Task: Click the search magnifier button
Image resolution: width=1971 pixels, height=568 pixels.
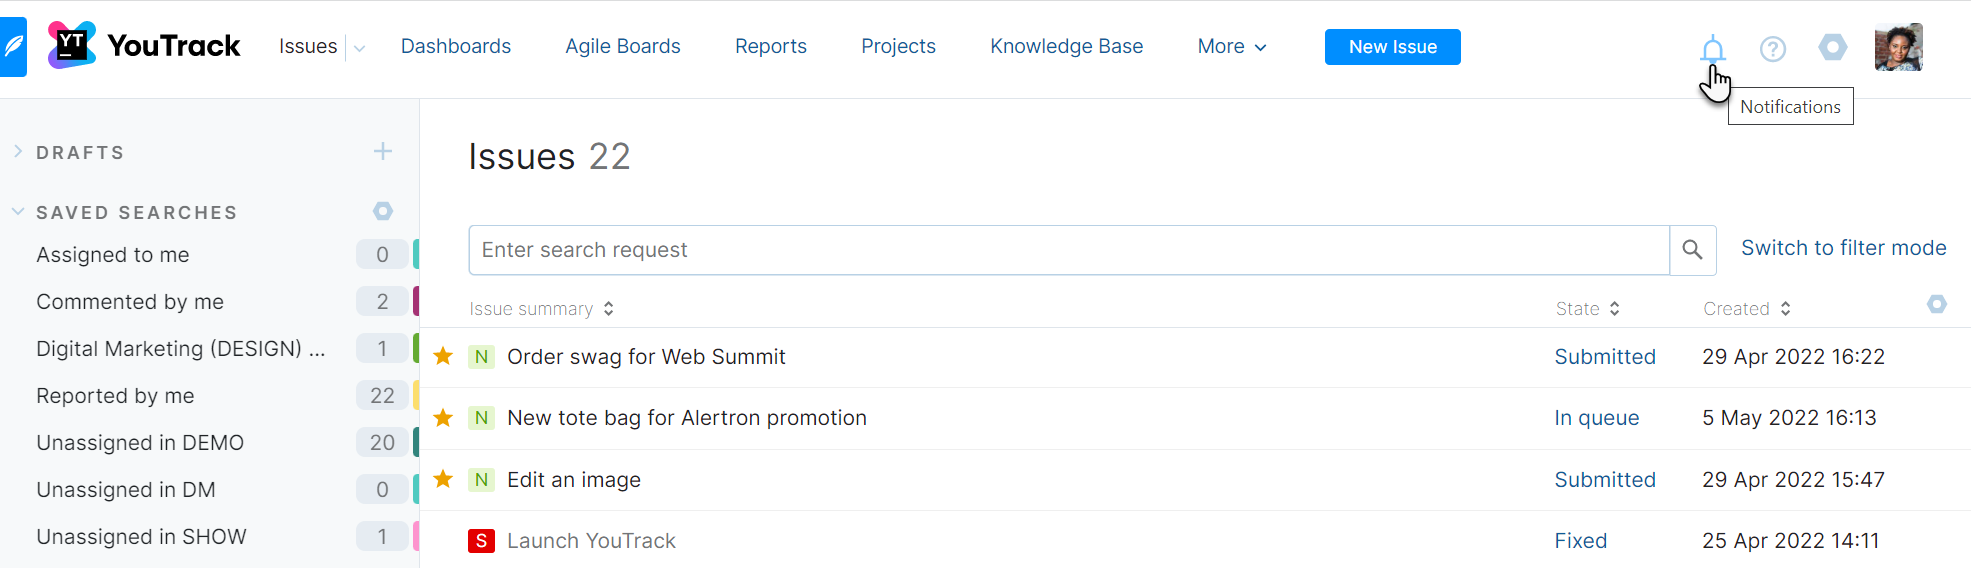Action: pos(1692,250)
